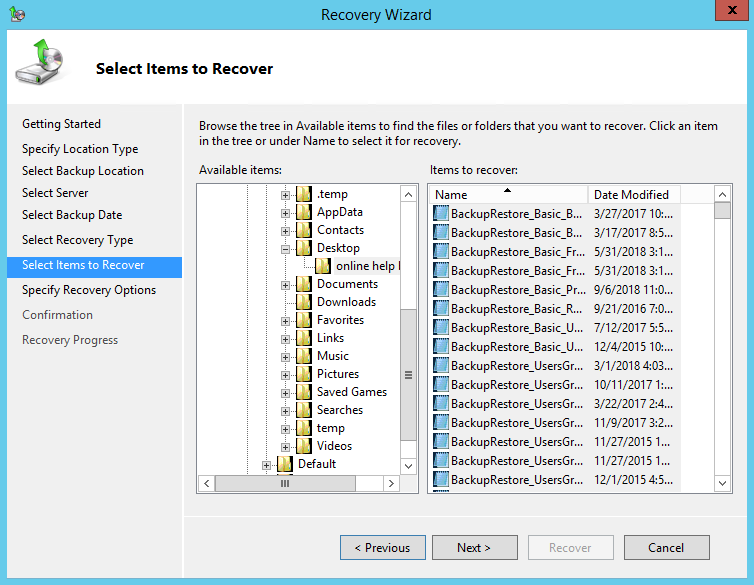
Task: Click the Previous button
Action: pyautogui.click(x=382, y=548)
